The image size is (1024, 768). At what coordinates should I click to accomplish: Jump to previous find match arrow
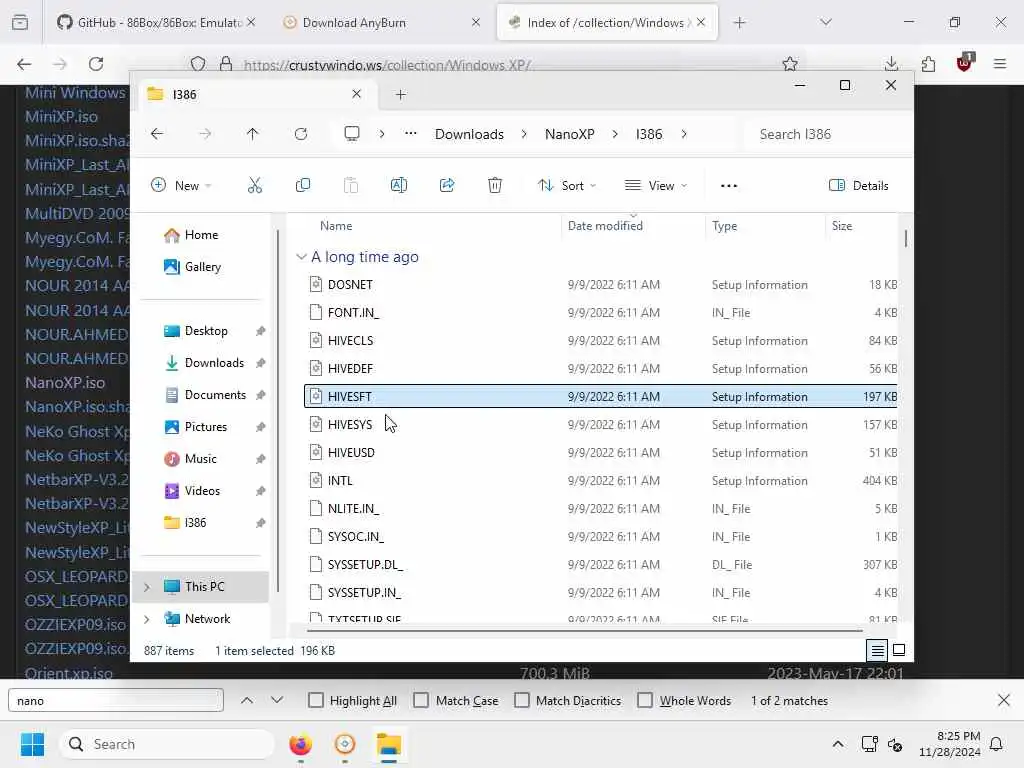tap(247, 700)
